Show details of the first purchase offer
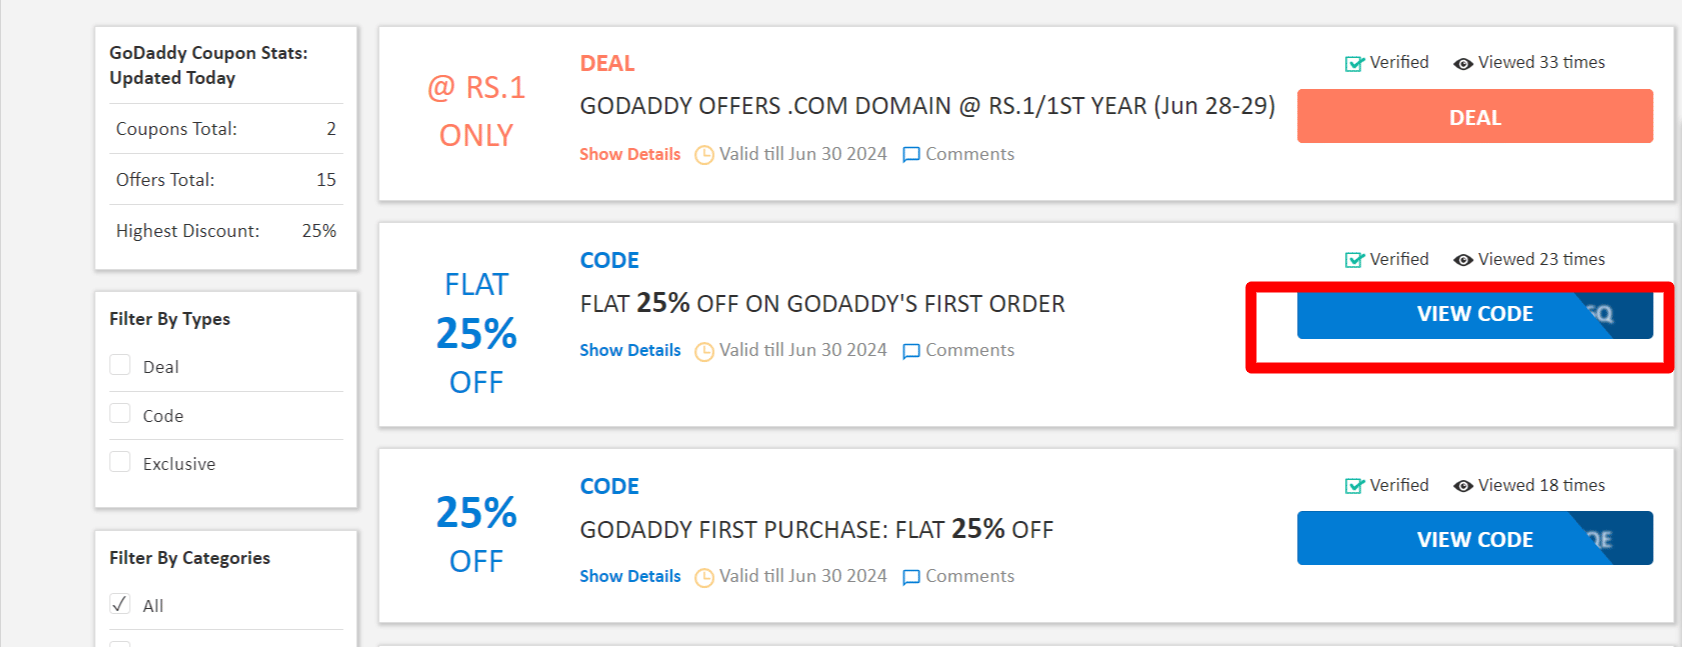Viewport: 1682px width, 647px height. [x=629, y=576]
